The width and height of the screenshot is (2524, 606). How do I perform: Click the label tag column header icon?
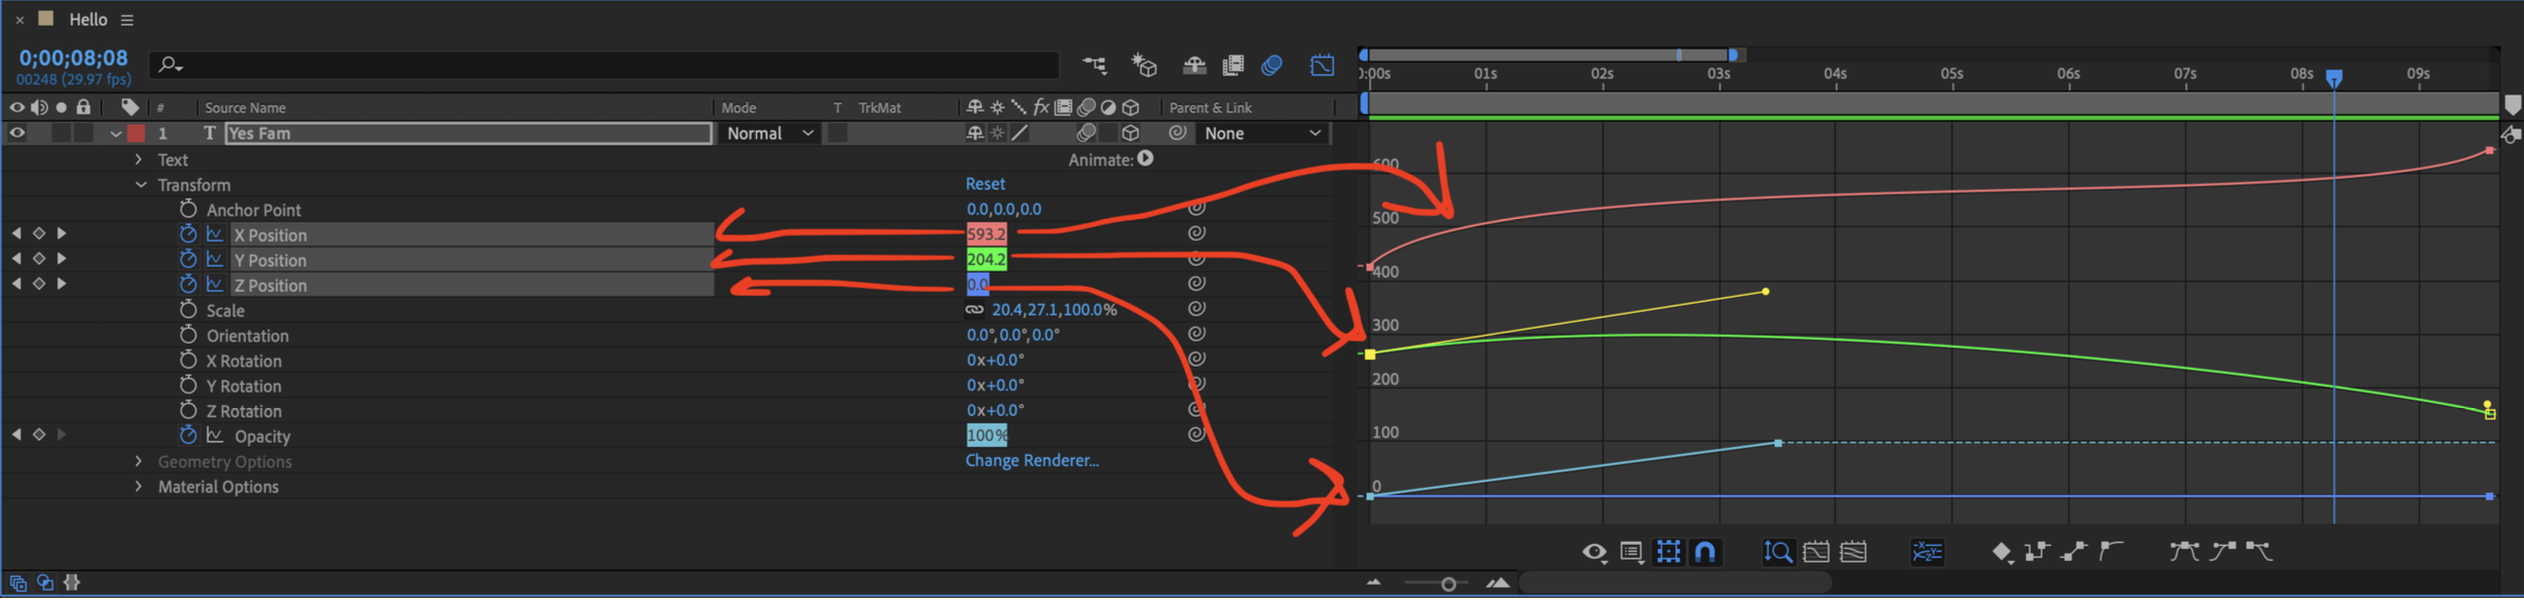click(130, 107)
